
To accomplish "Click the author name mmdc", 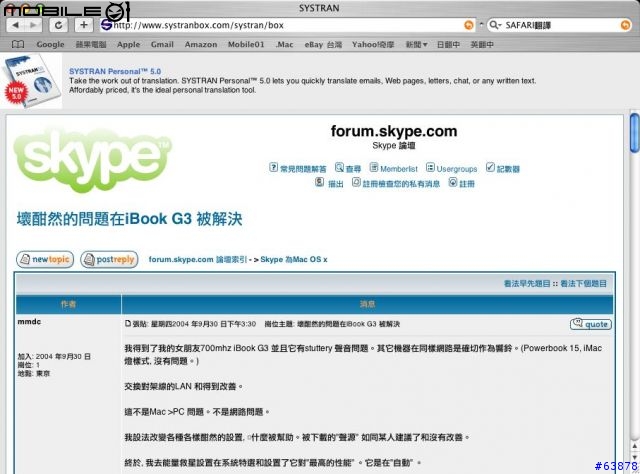I will 29,322.
